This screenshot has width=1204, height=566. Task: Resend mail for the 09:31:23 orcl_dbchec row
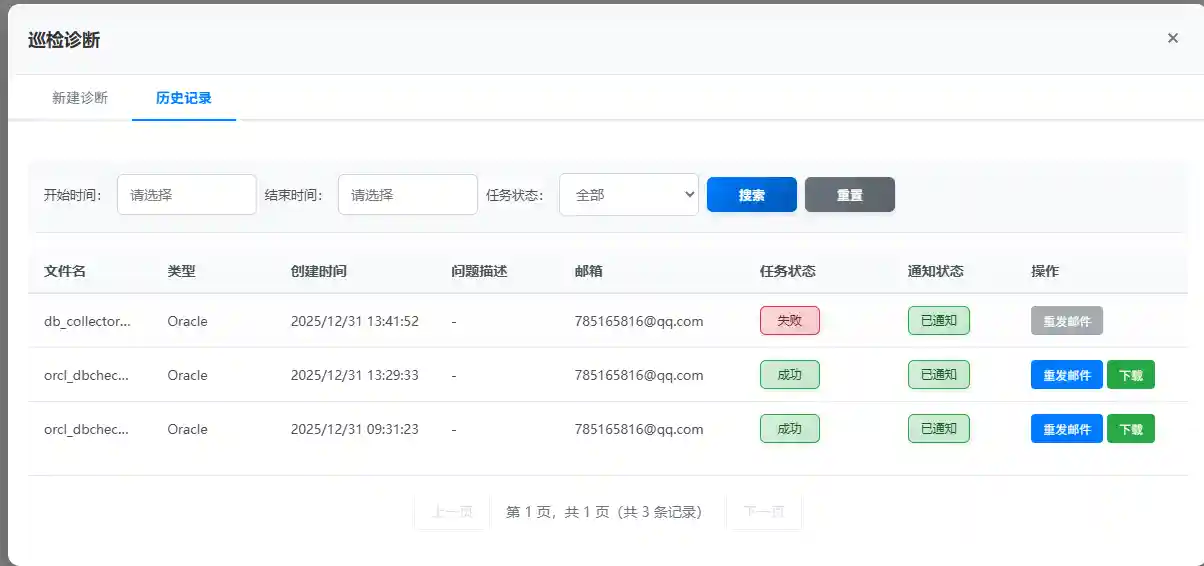tap(1067, 429)
